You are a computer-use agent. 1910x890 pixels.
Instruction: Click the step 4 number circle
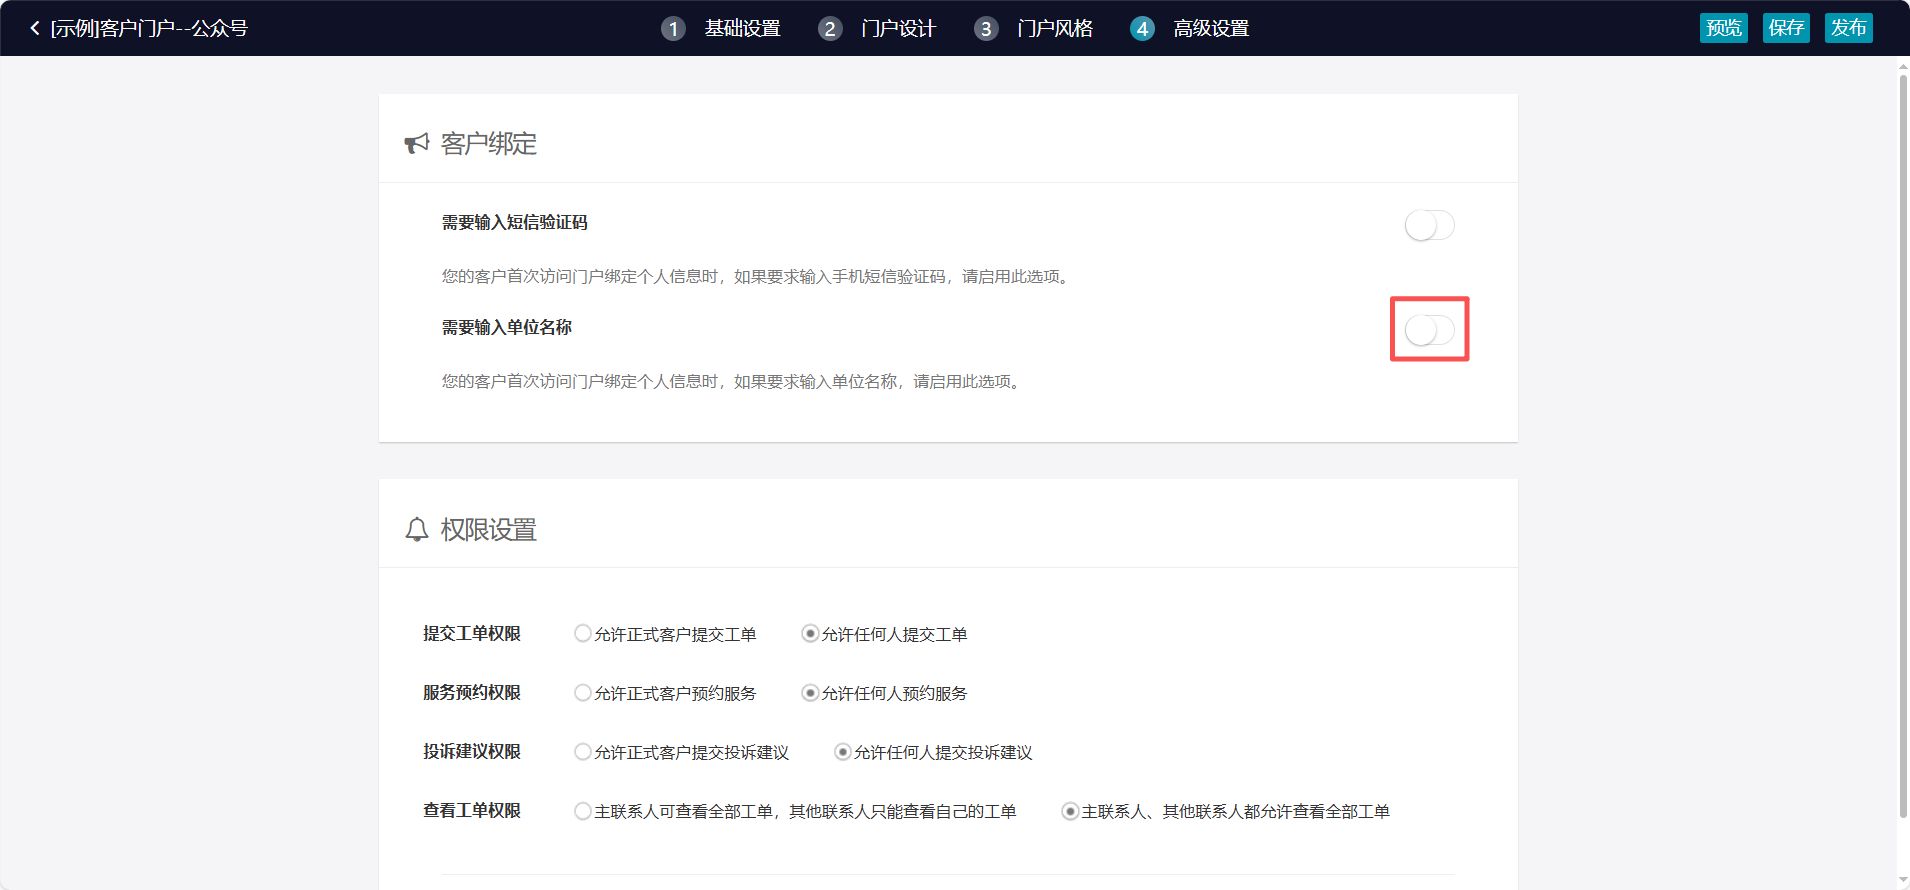click(1142, 29)
